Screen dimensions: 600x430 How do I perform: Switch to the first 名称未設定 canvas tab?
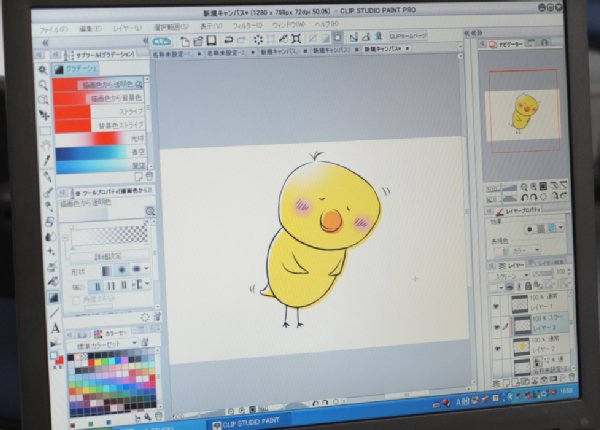coord(177,54)
